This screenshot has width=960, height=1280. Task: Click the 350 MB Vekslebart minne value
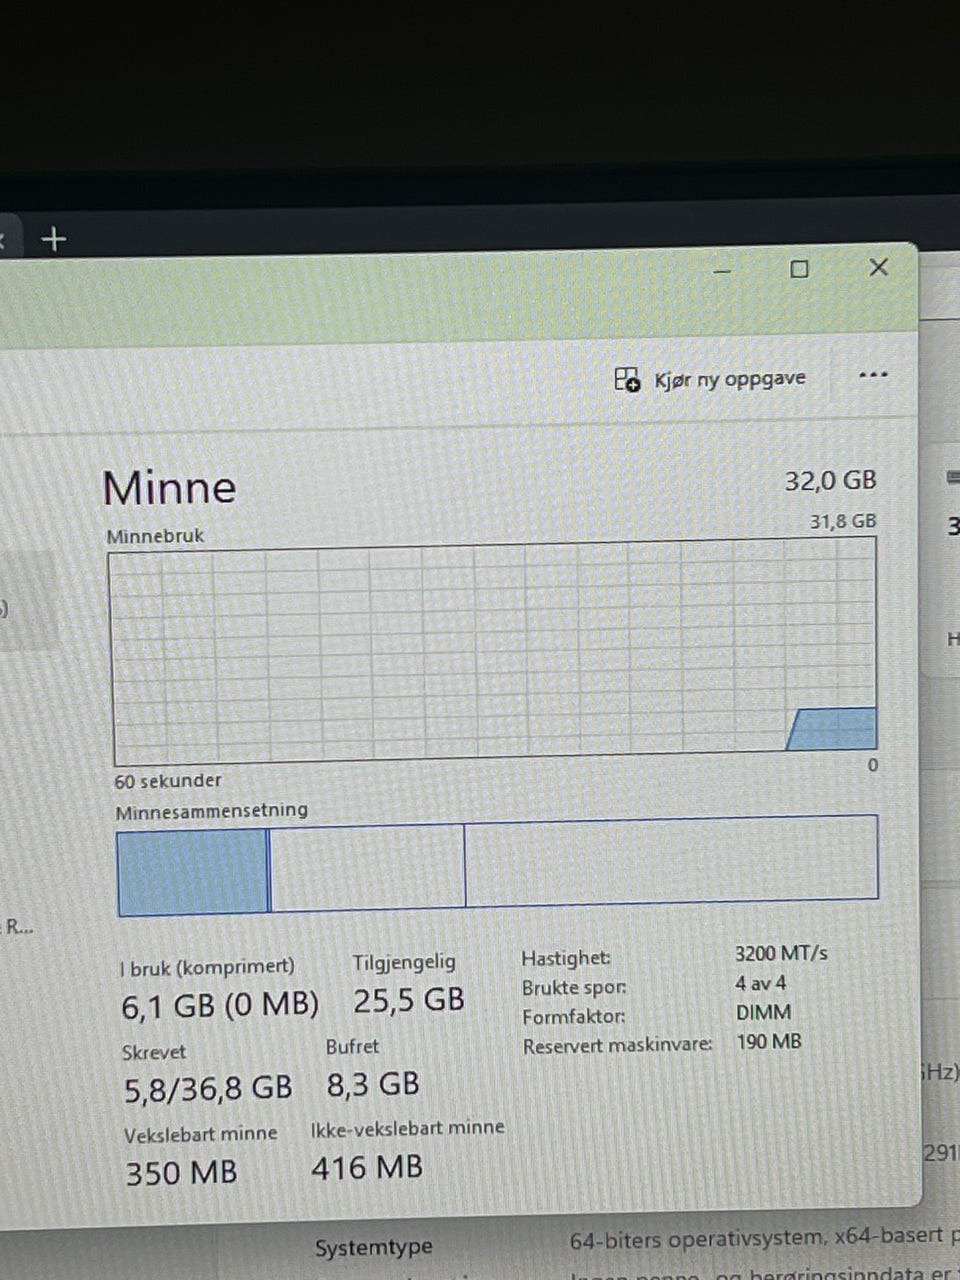[181, 1172]
